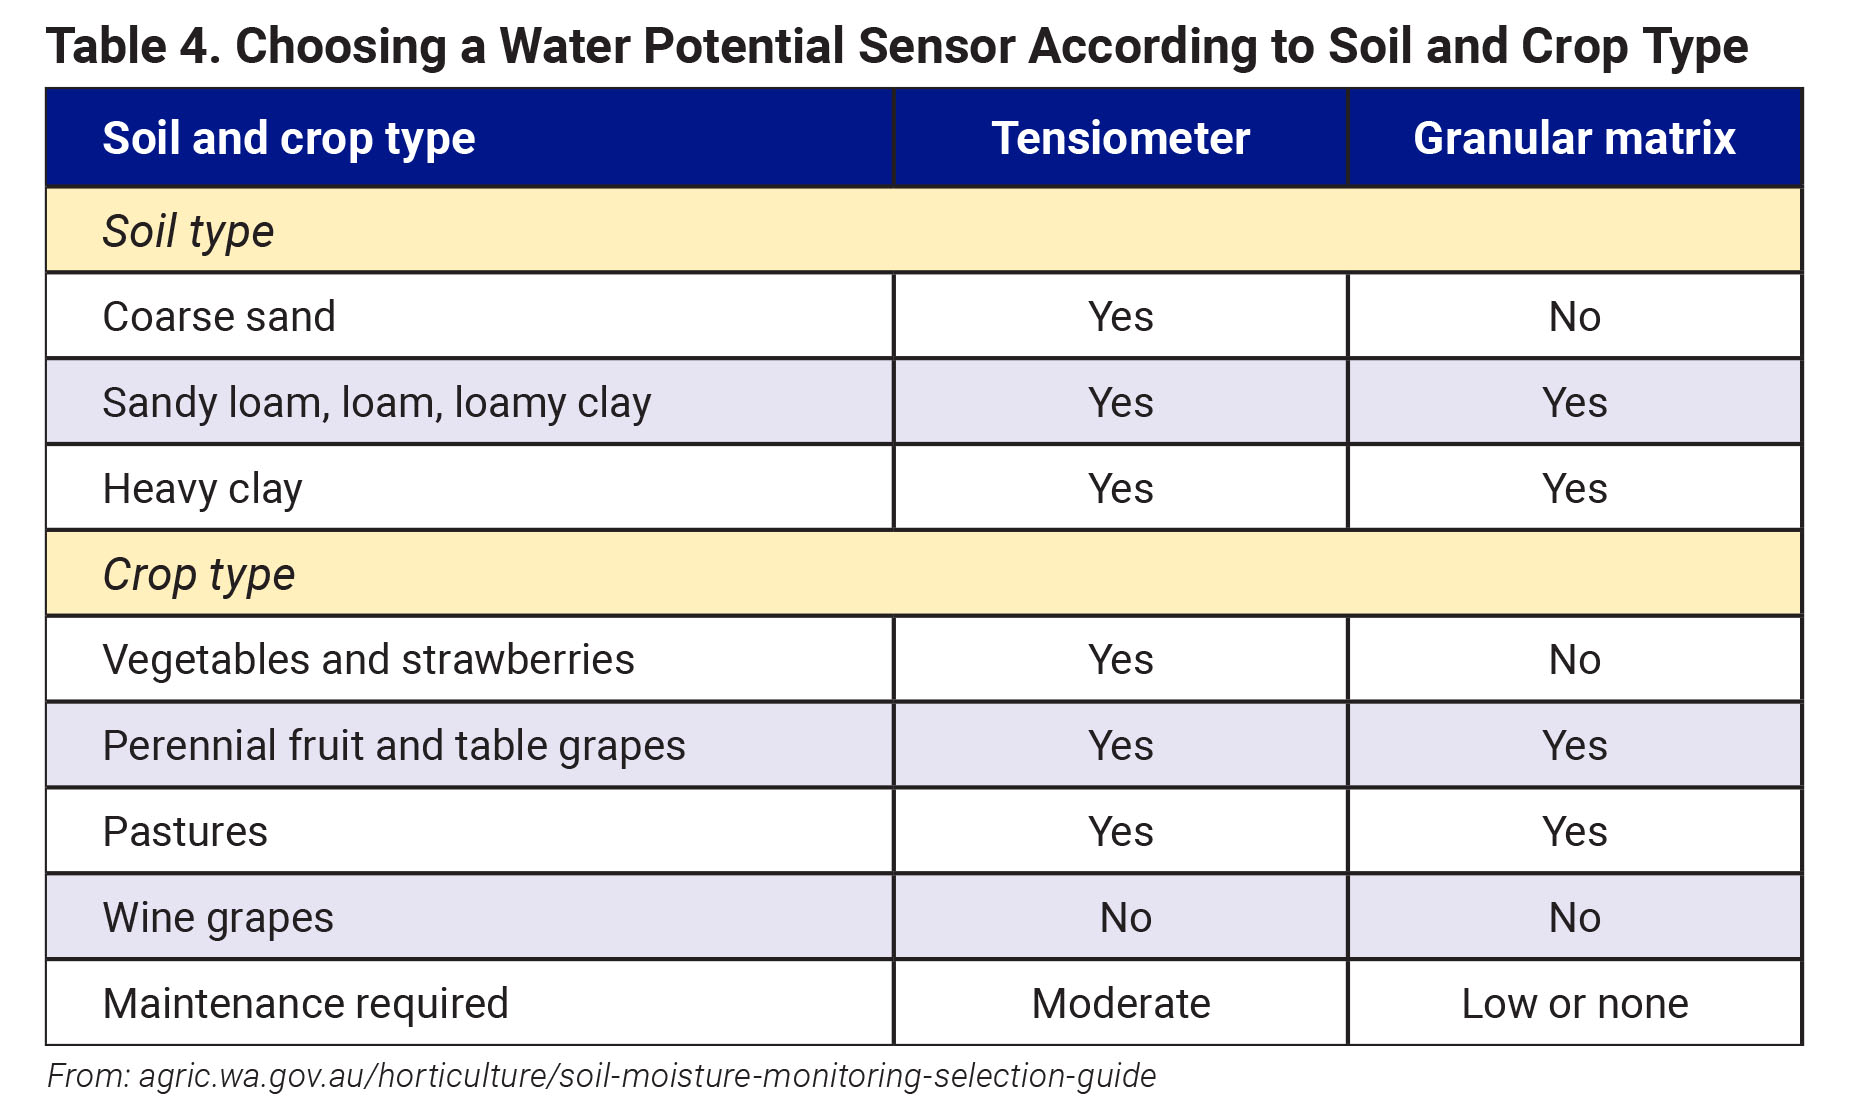Click the 'Moderate' maintenance cell
This screenshot has height=1116, width=1855.
tap(1120, 1004)
